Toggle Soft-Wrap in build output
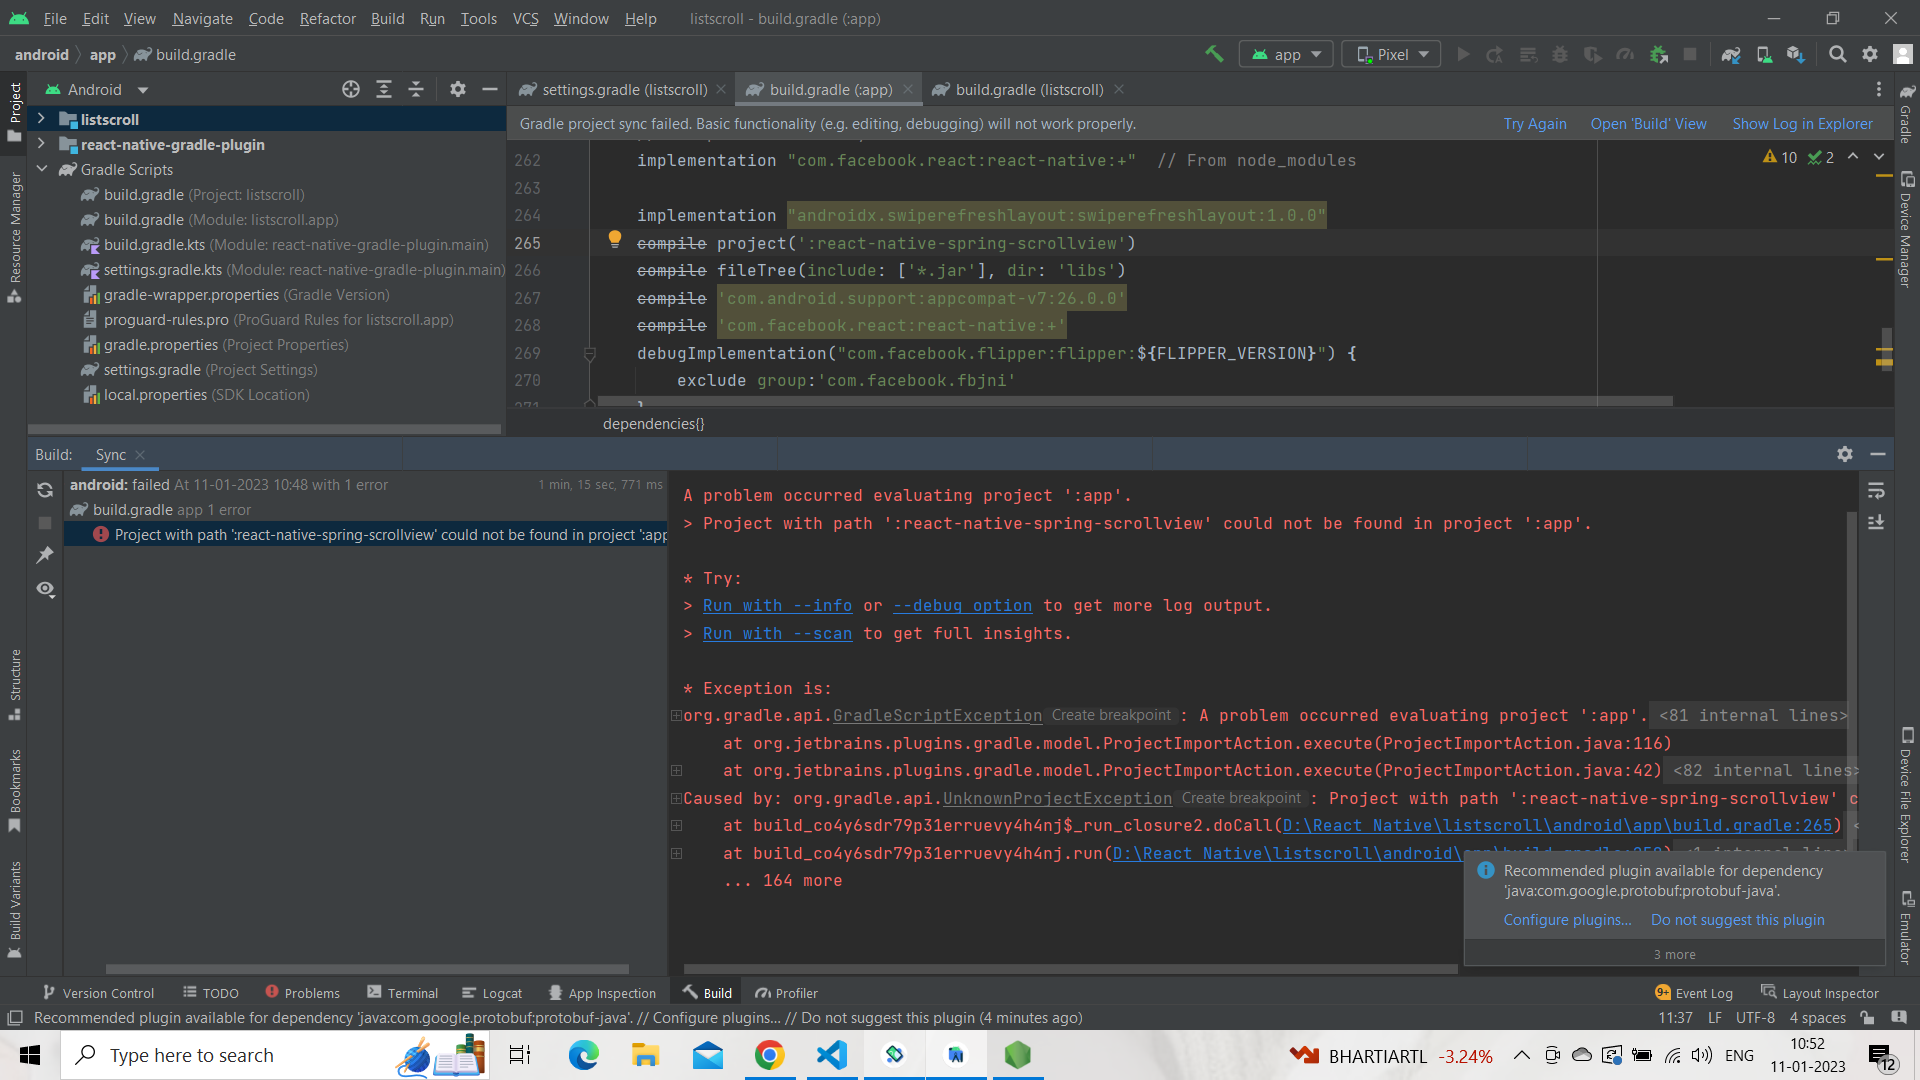This screenshot has height=1080, width=1920. point(1876,491)
